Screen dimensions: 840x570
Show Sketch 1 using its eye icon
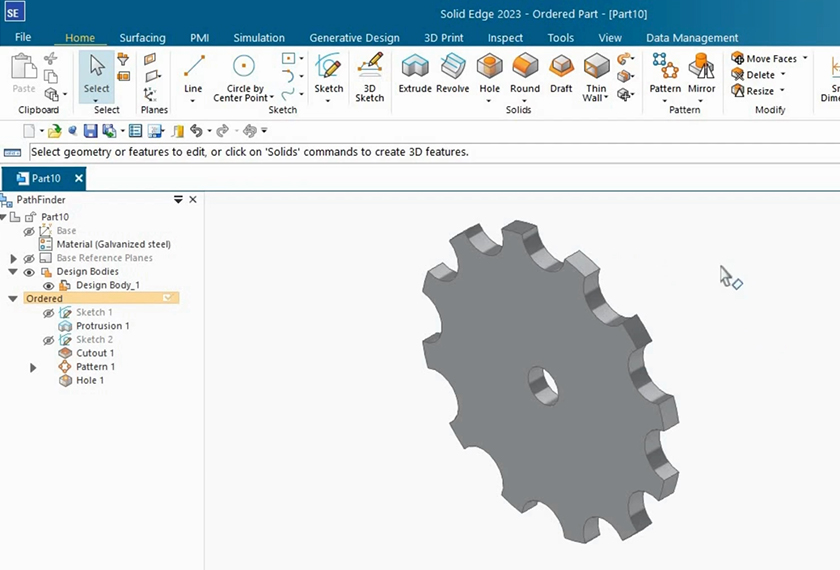click(48, 313)
